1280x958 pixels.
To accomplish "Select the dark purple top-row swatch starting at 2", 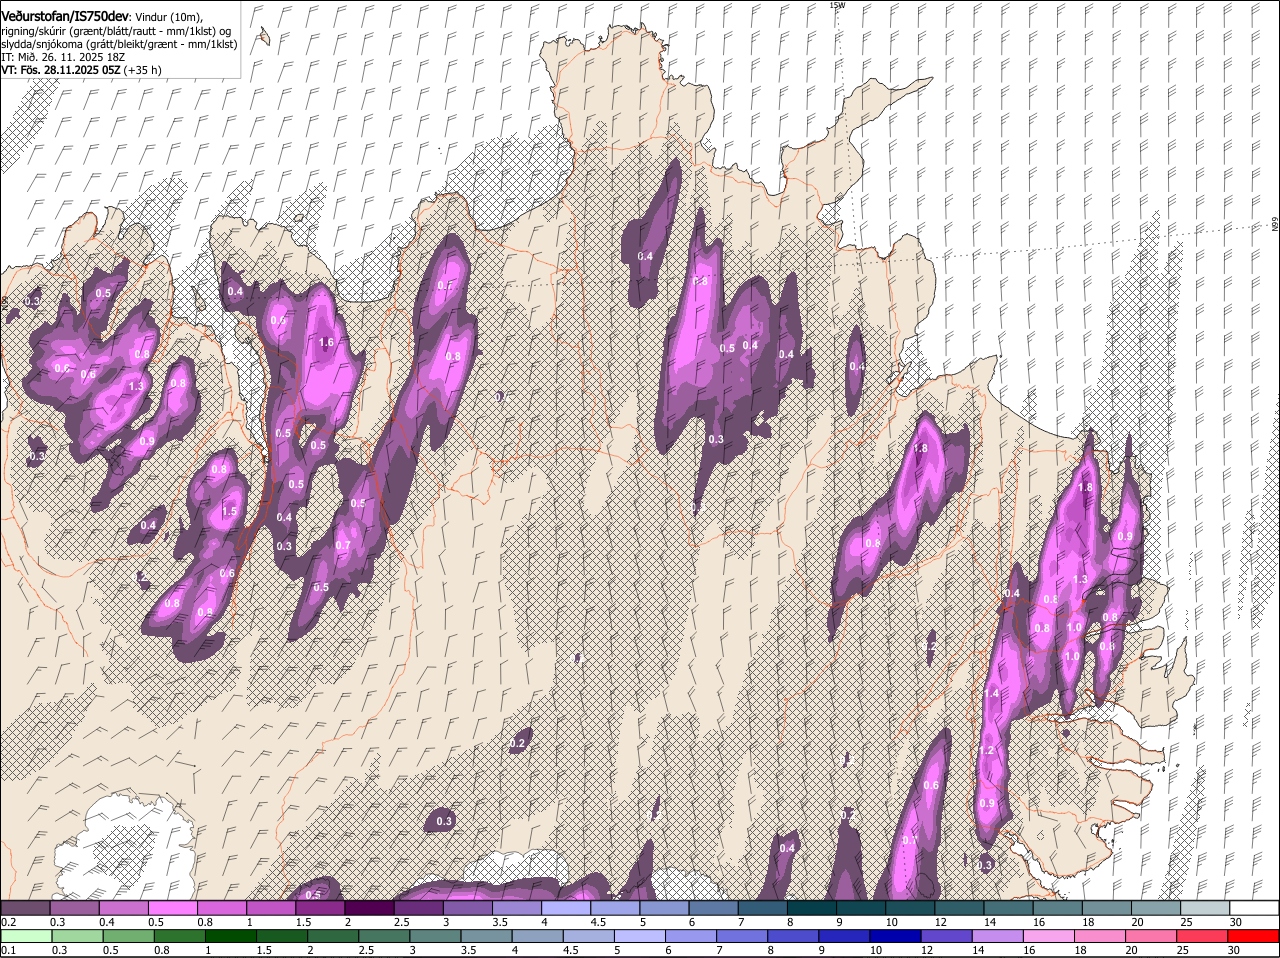I will (x=369, y=908).
